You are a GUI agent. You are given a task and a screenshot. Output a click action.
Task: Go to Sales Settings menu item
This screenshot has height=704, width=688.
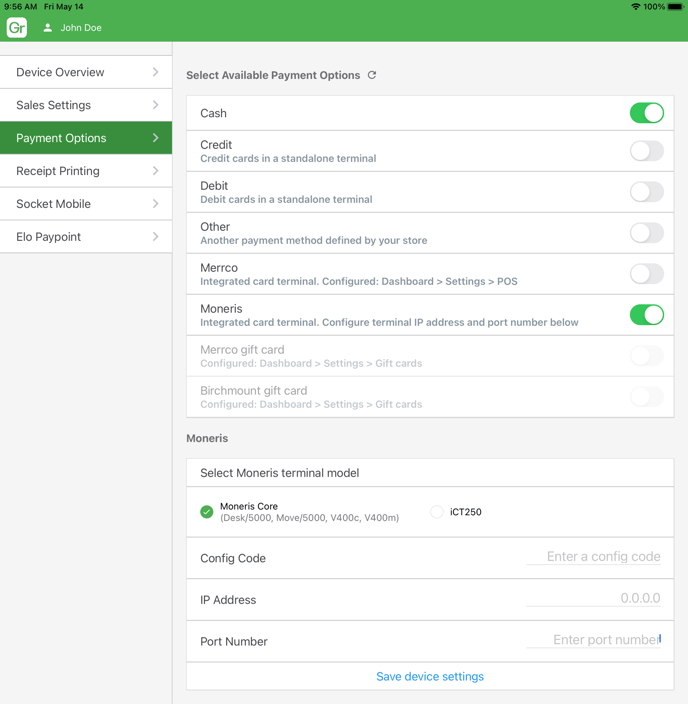click(x=86, y=105)
